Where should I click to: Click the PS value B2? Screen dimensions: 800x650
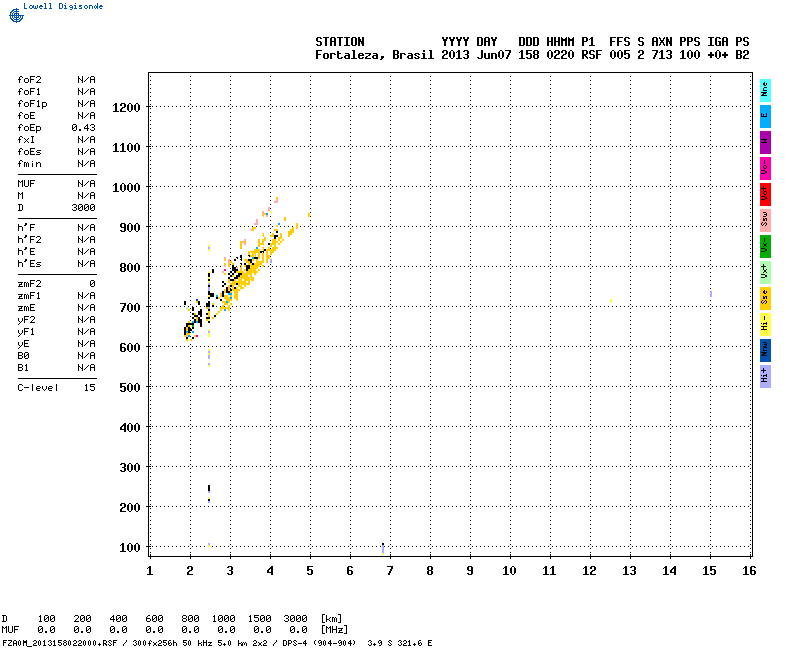[x=742, y=55]
